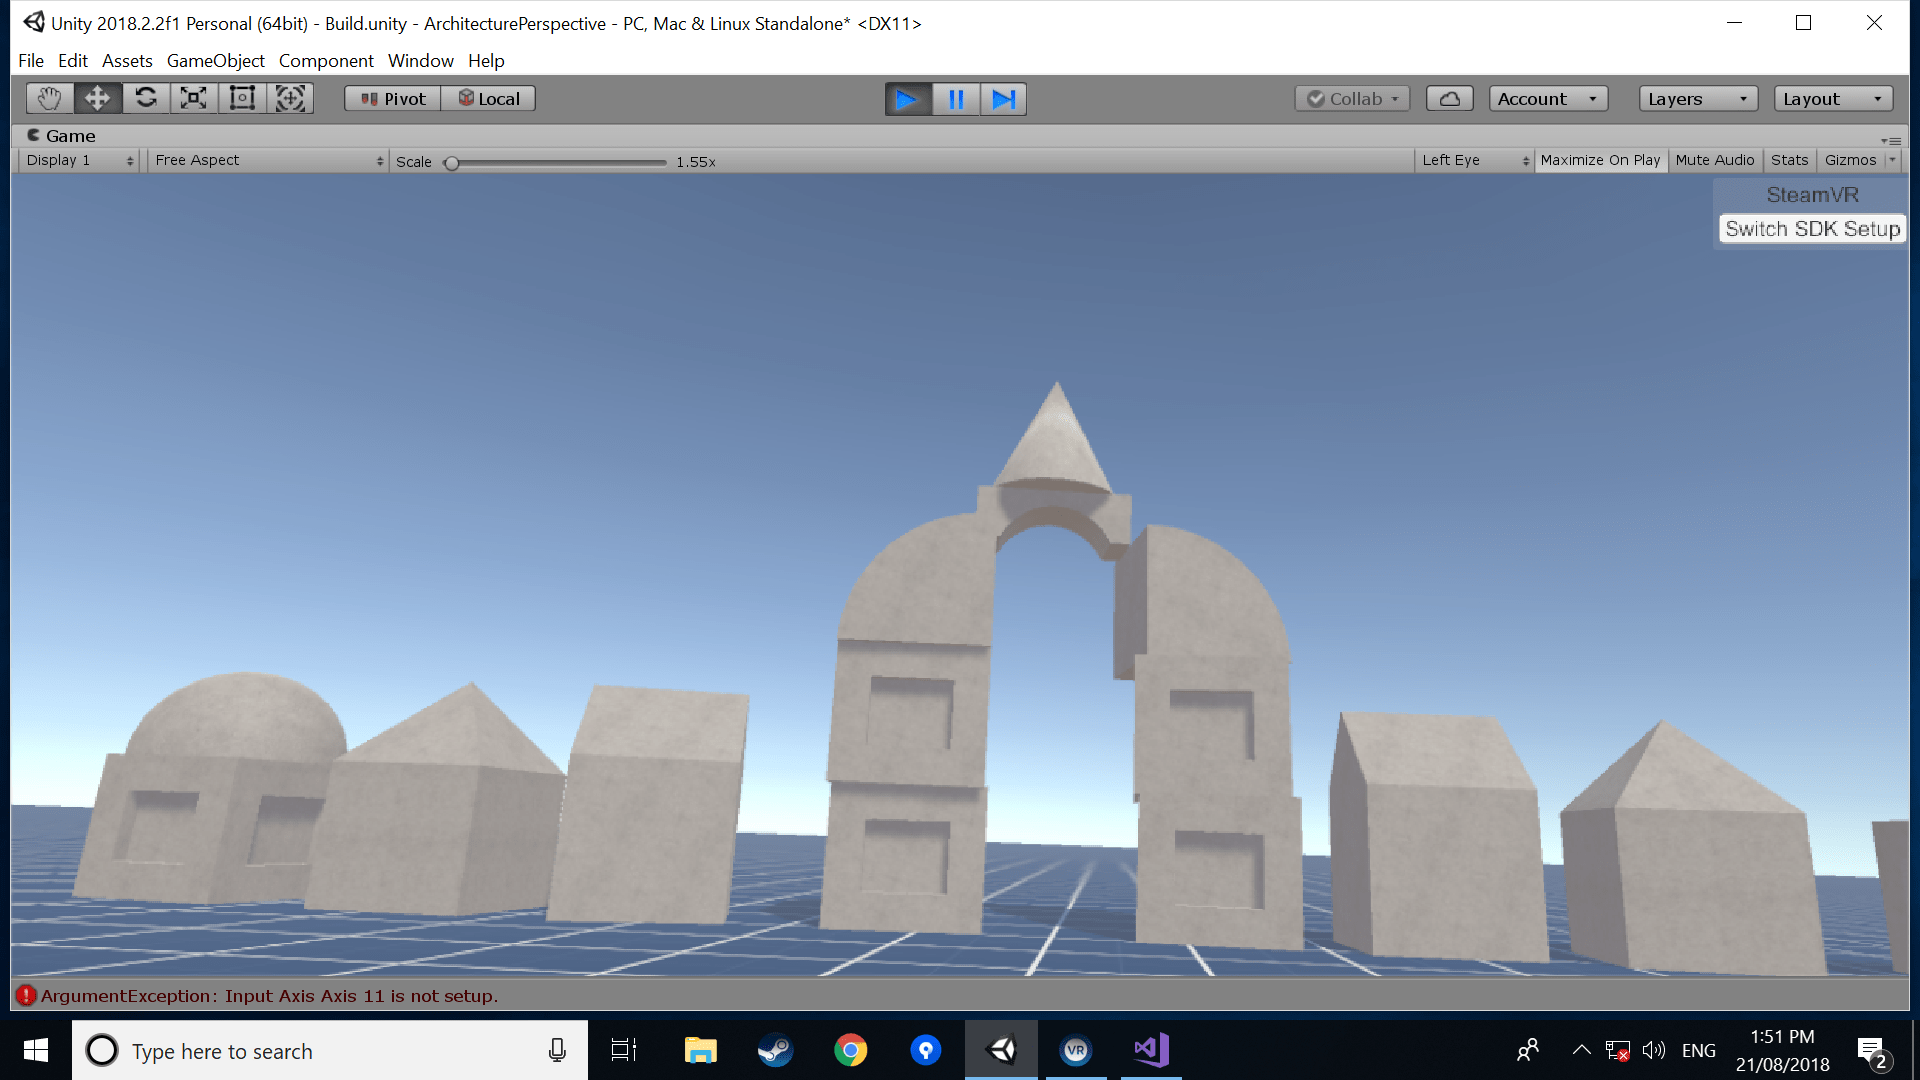1920x1080 pixels.
Task: Pause the game playback
Action: (956, 99)
